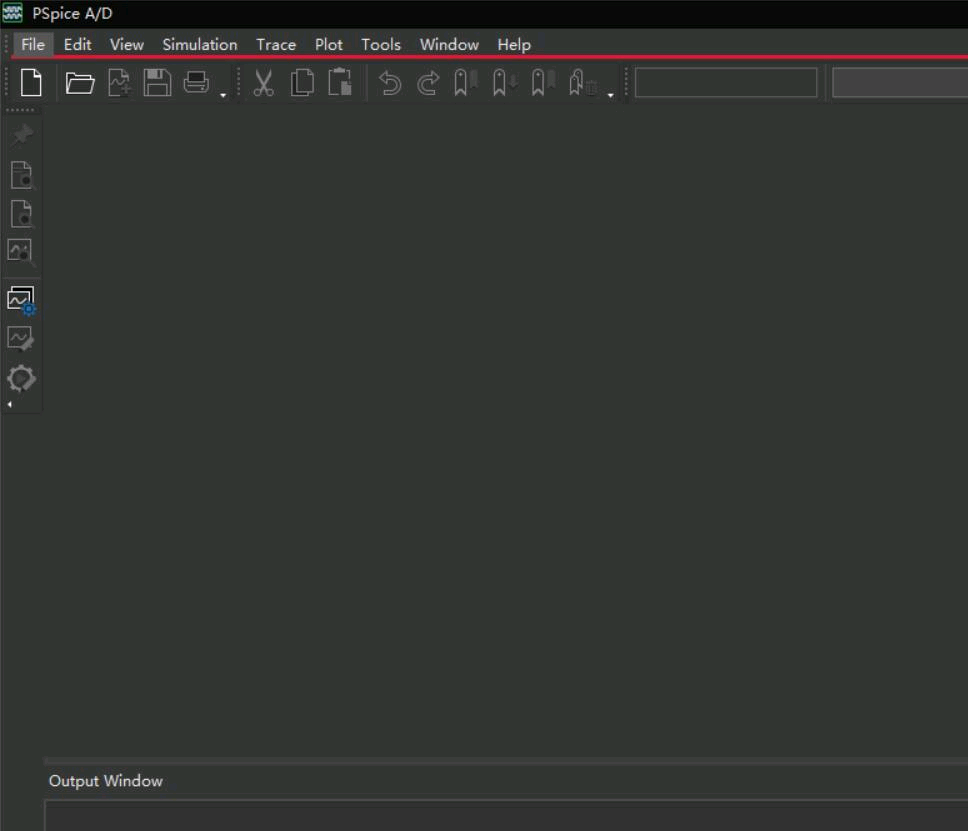Image resolution: width=968 pixels, height=831 pixels.
Task: Click the Clear all bookmarks icon
Action: tap(582, 83)
